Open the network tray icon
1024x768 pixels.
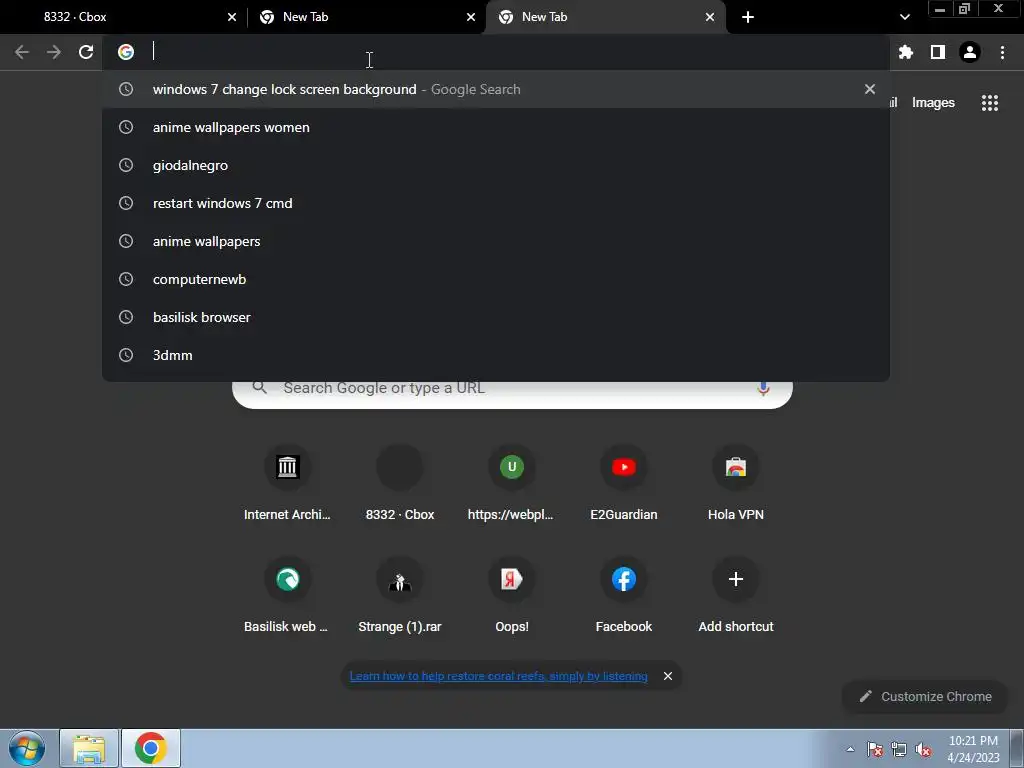(899, 750)
